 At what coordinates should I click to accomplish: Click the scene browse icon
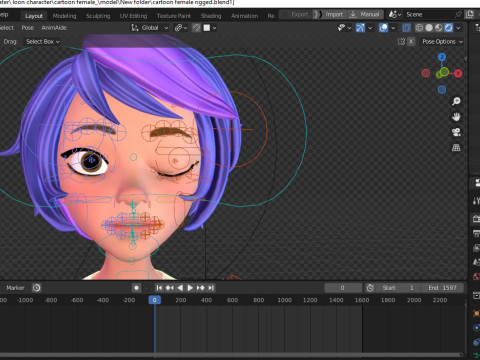[x=395, y=14]
